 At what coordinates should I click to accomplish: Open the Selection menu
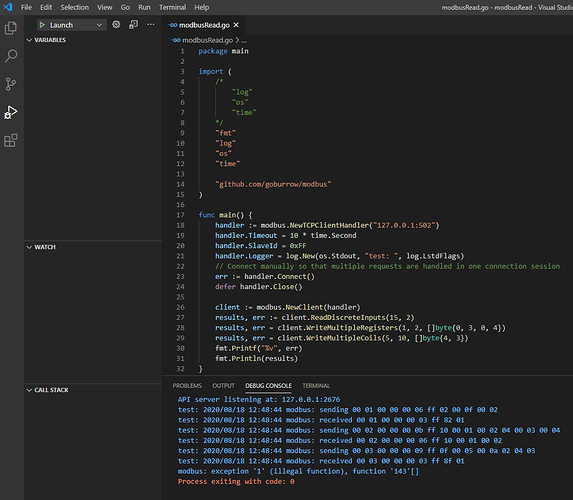pos(75,7)
